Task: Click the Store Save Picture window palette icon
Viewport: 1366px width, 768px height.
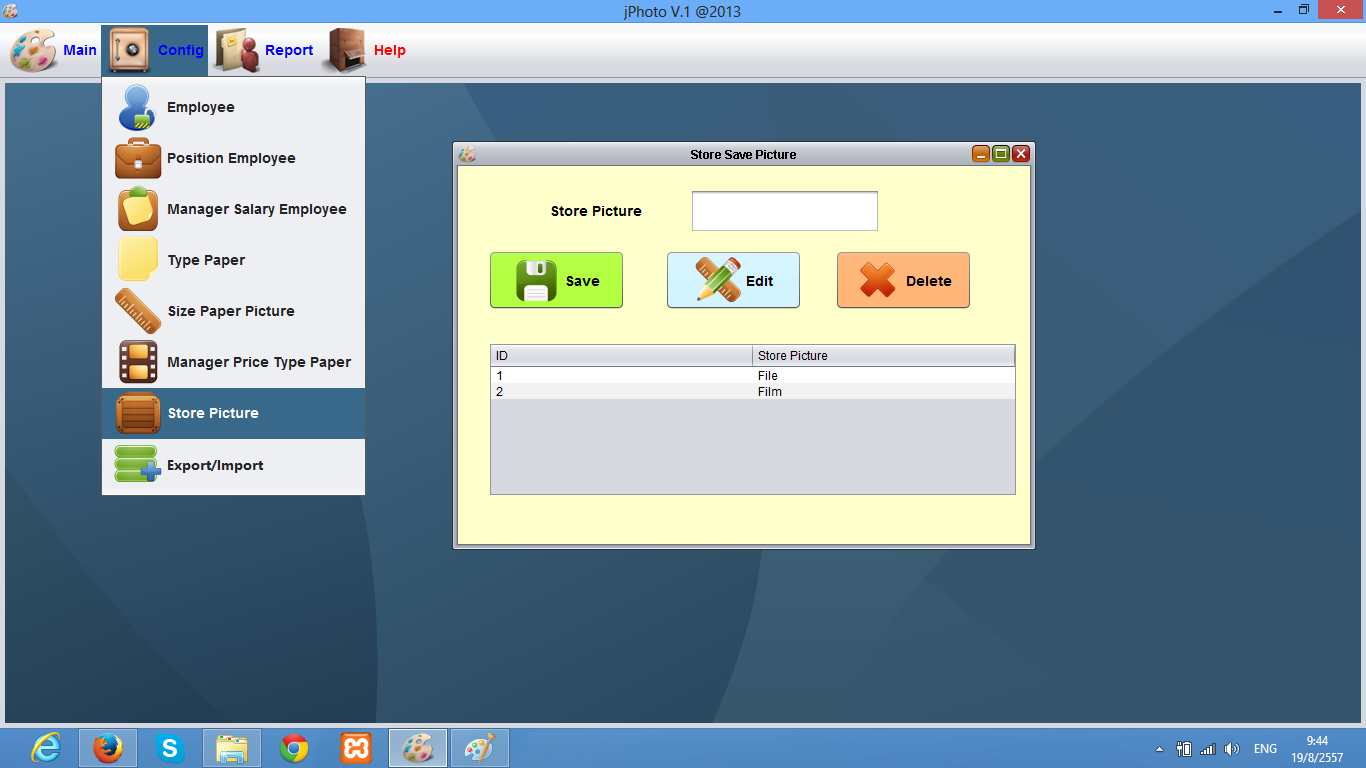Action: tap(466, 154)
